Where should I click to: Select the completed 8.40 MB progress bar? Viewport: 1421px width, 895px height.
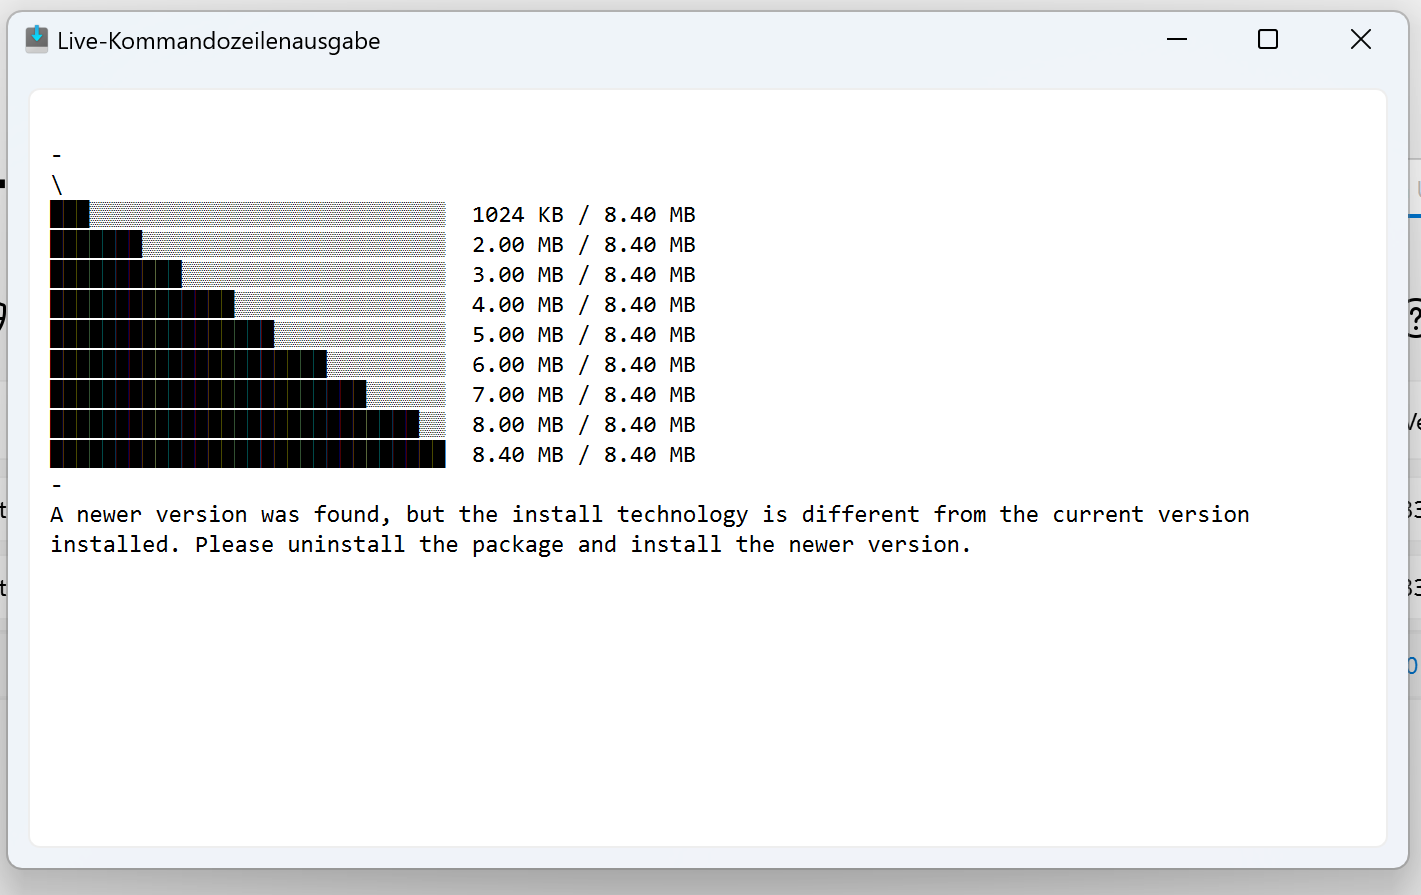pos(248,454)
